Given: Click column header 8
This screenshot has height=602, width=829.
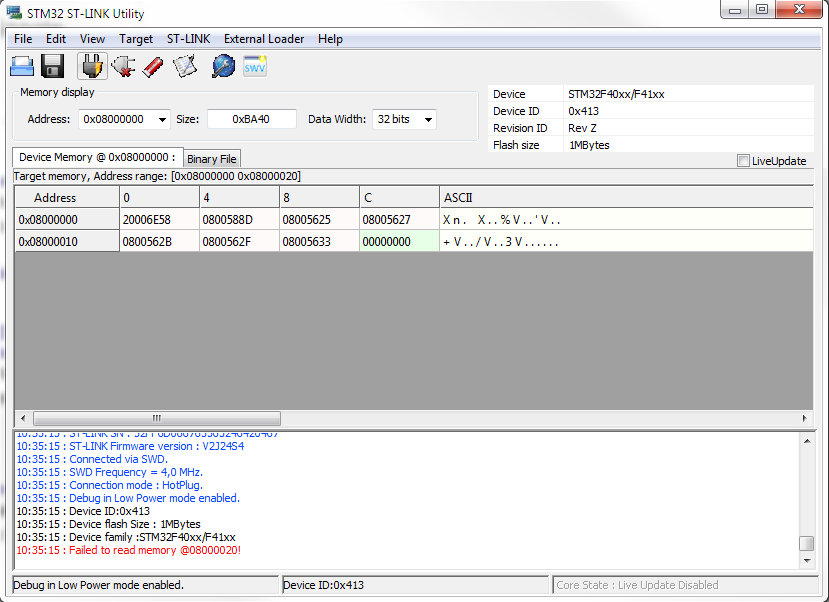Looking at the screenshot, I should [319, 198].
